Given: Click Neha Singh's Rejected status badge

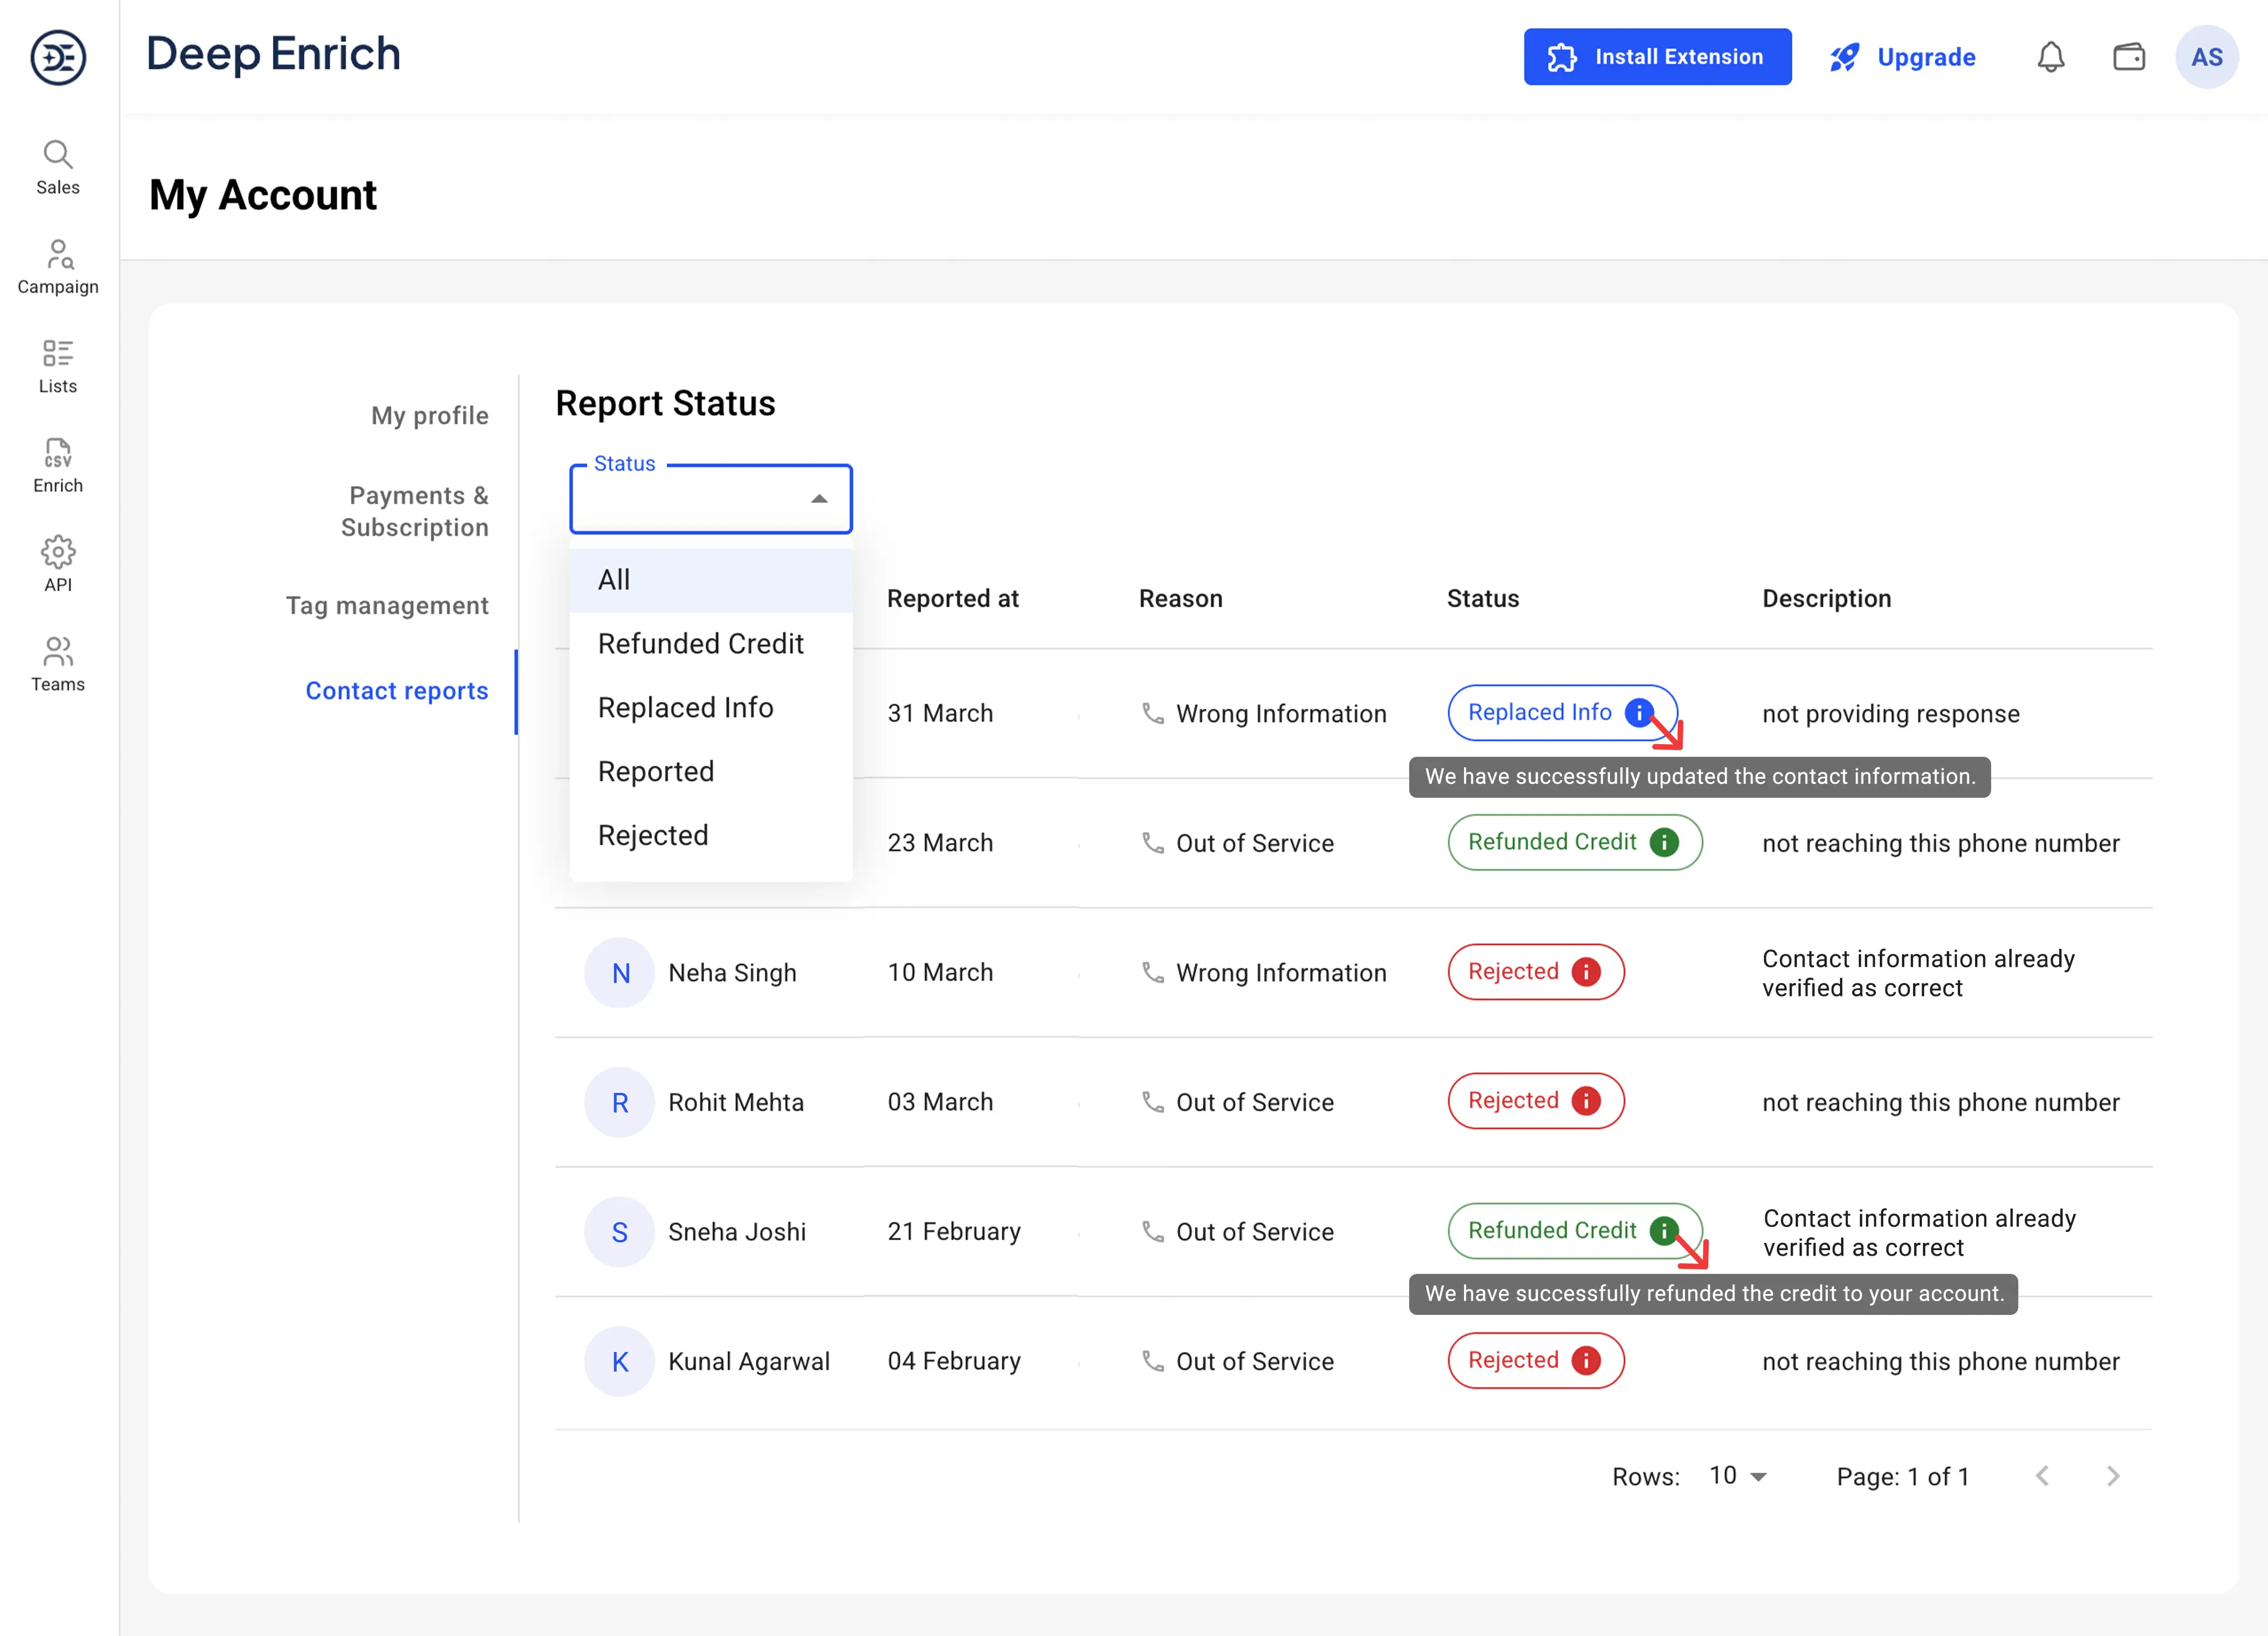Looking at the screenshot, I should pos(1536,972).
